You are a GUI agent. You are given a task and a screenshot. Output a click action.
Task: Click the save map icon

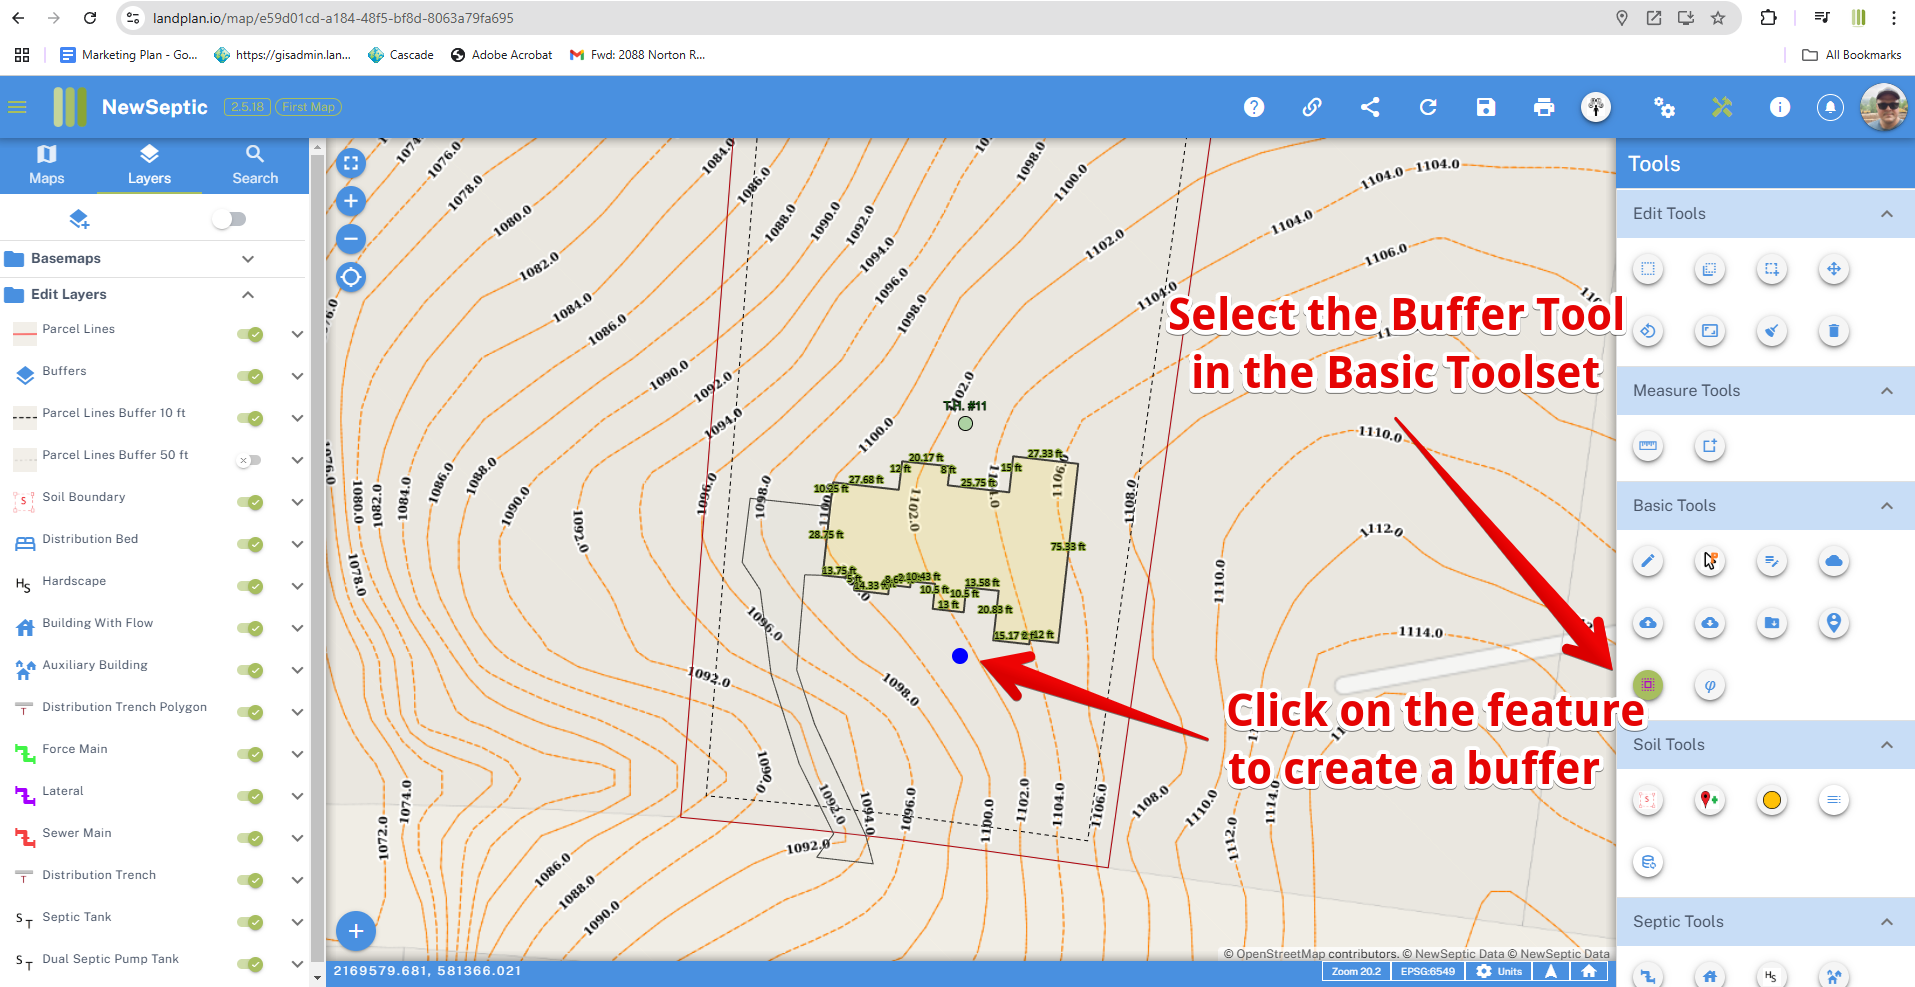click(1485, 107)
